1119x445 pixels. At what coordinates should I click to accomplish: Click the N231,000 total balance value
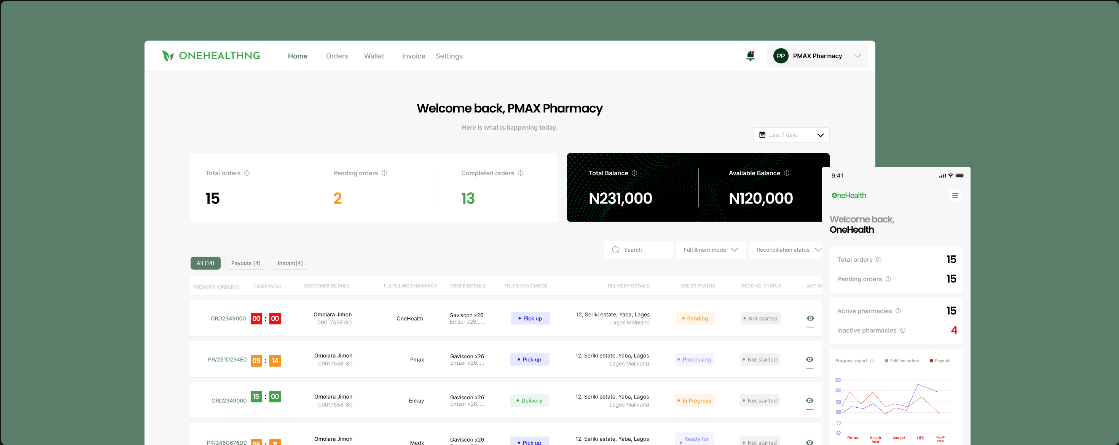click(620, 199)
